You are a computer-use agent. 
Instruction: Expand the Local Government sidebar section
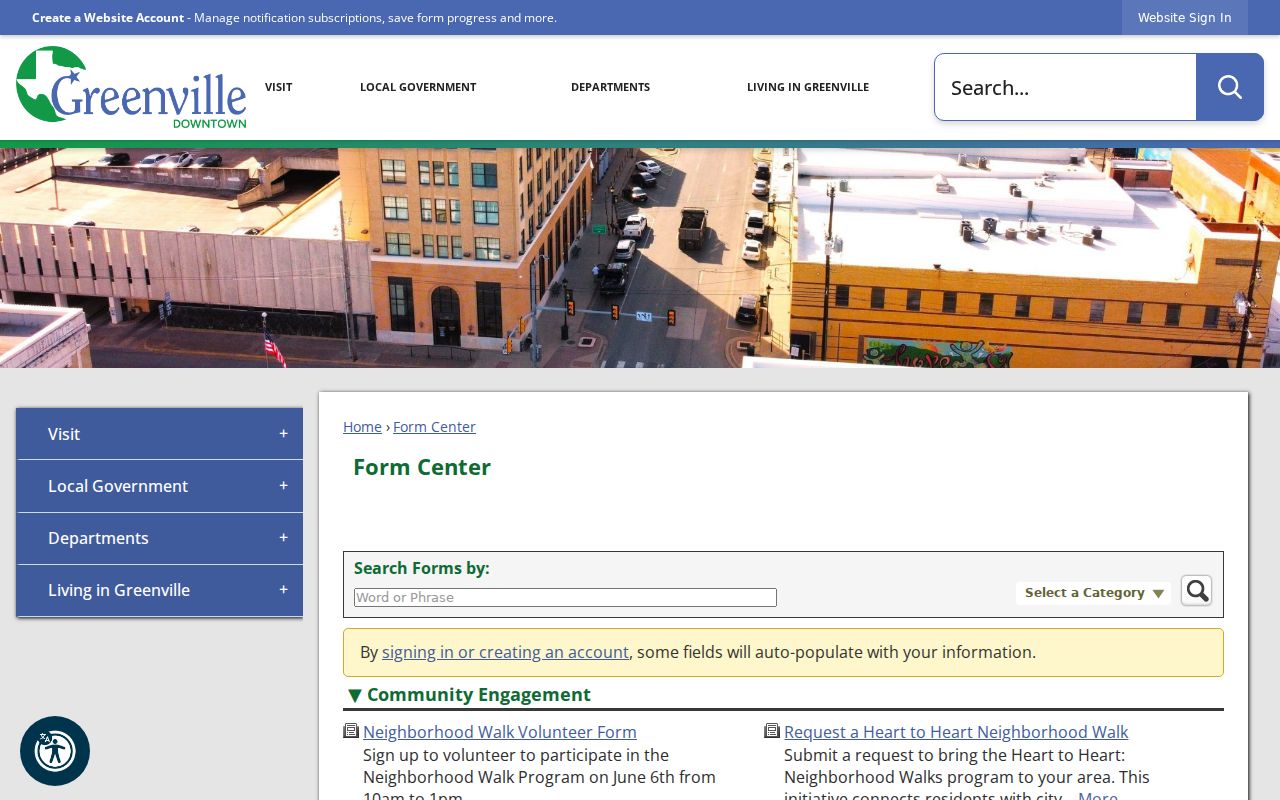pyautogui.click(x=283, y=486)
